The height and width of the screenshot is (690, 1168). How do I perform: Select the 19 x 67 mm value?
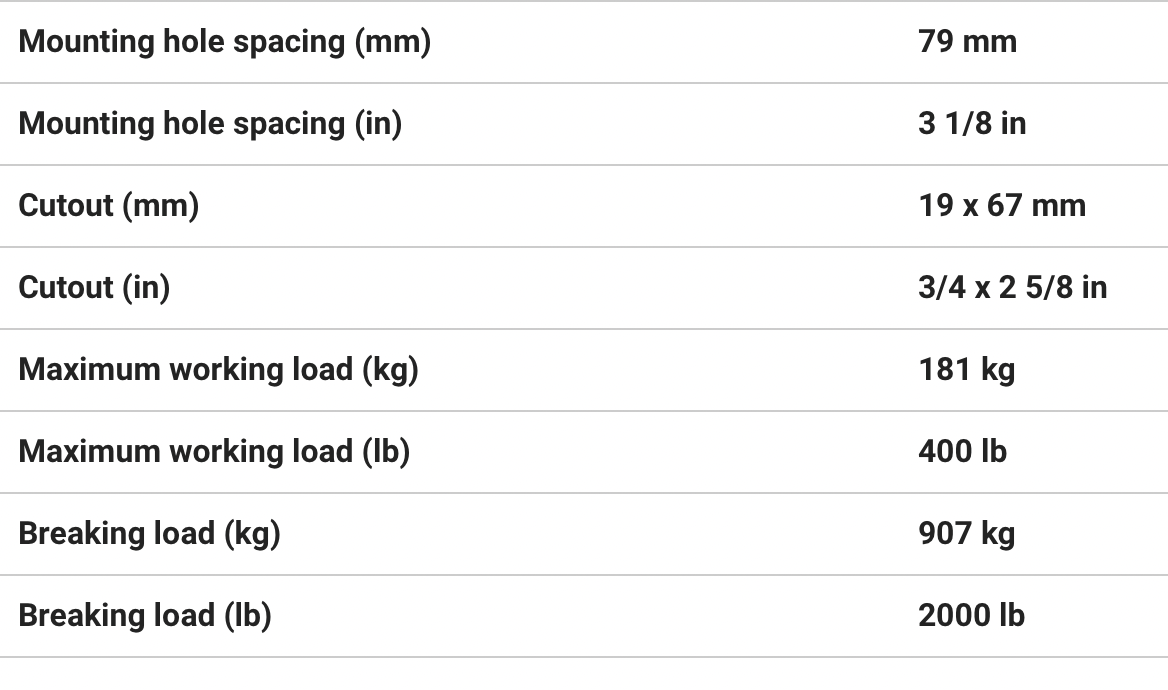(x=1001, y=206)
